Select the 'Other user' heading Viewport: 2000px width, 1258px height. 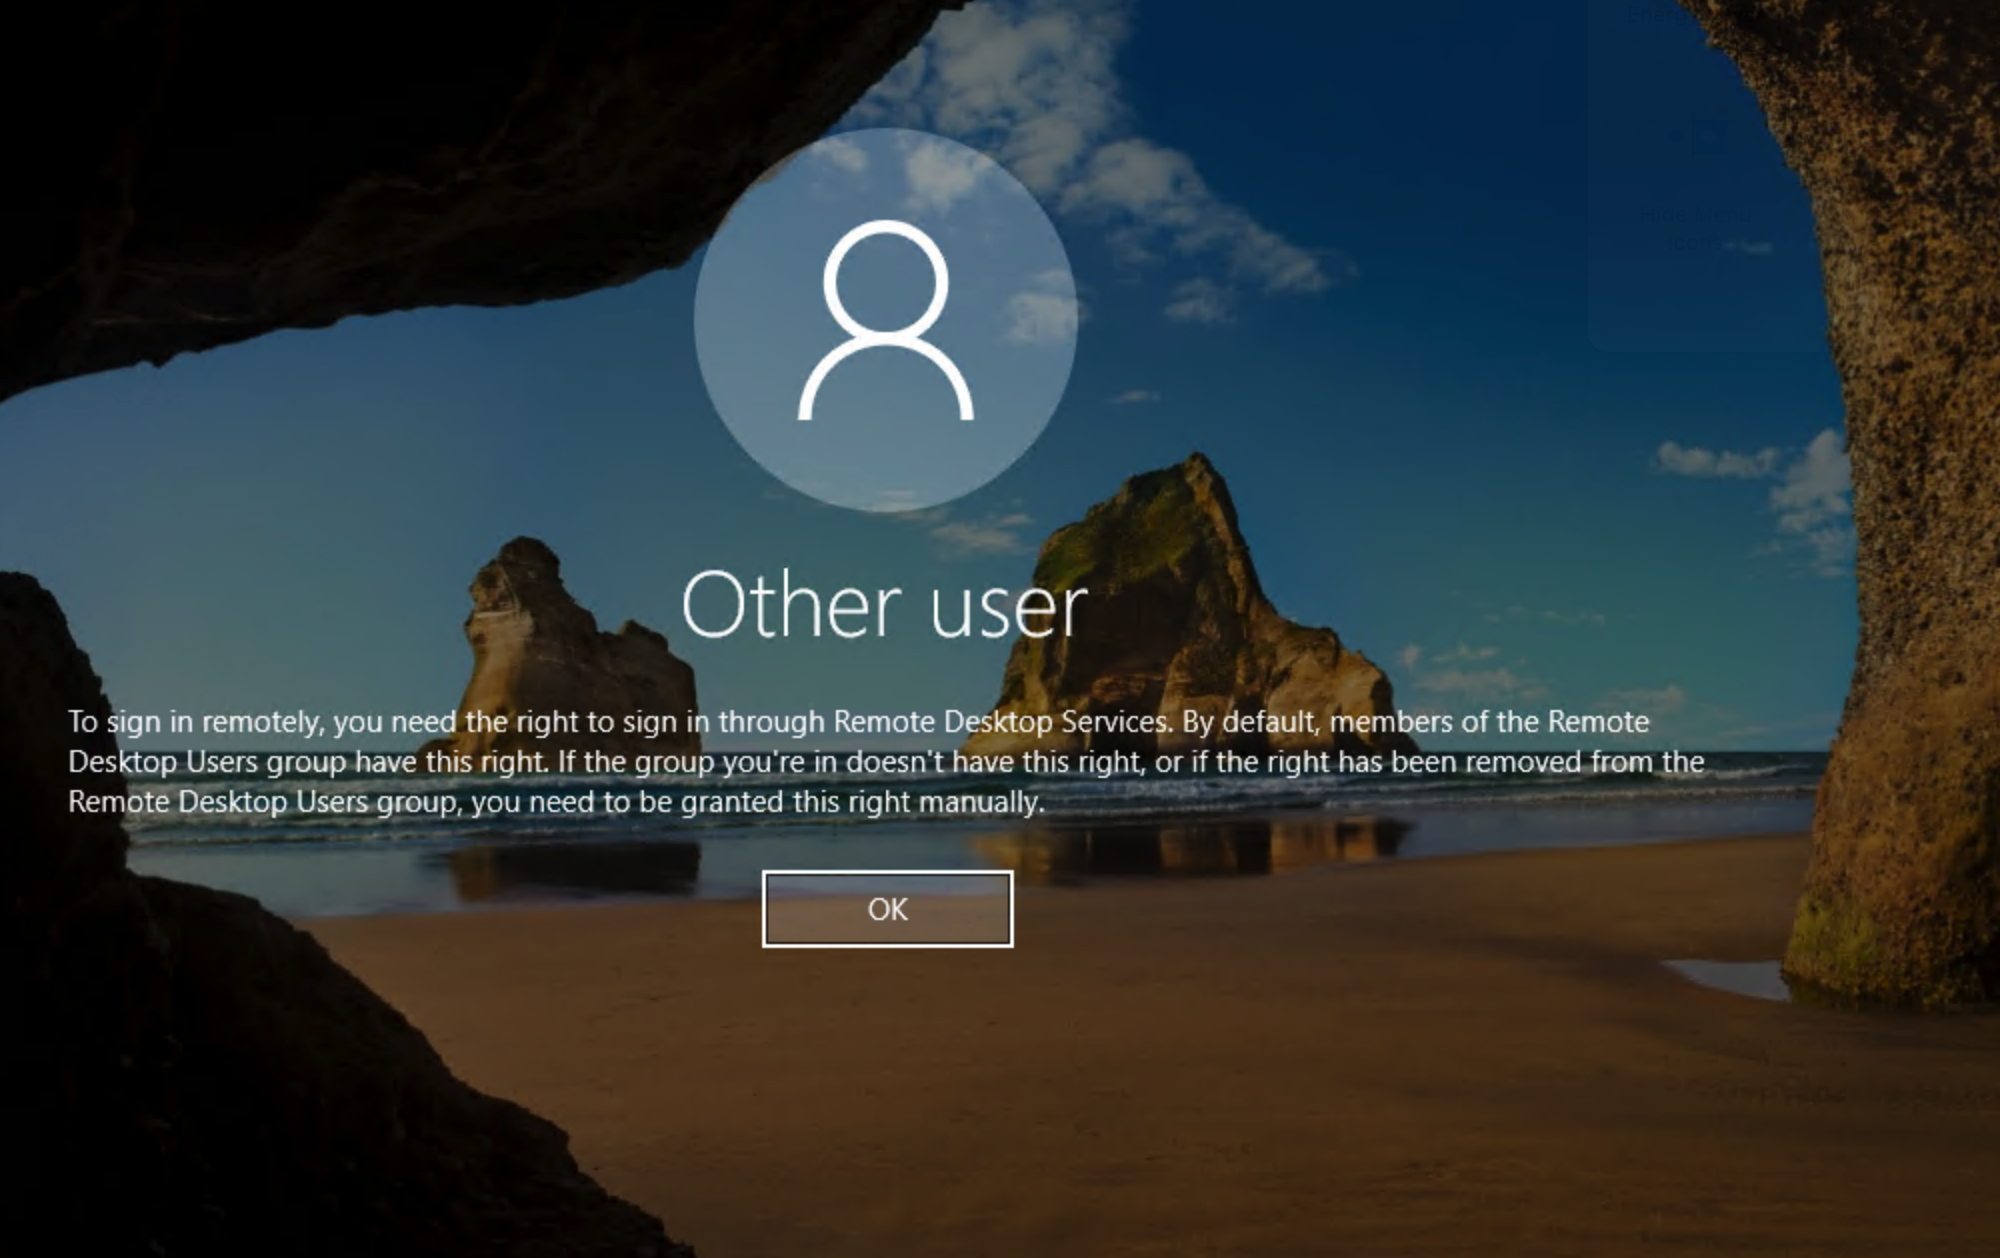(885, 605)
